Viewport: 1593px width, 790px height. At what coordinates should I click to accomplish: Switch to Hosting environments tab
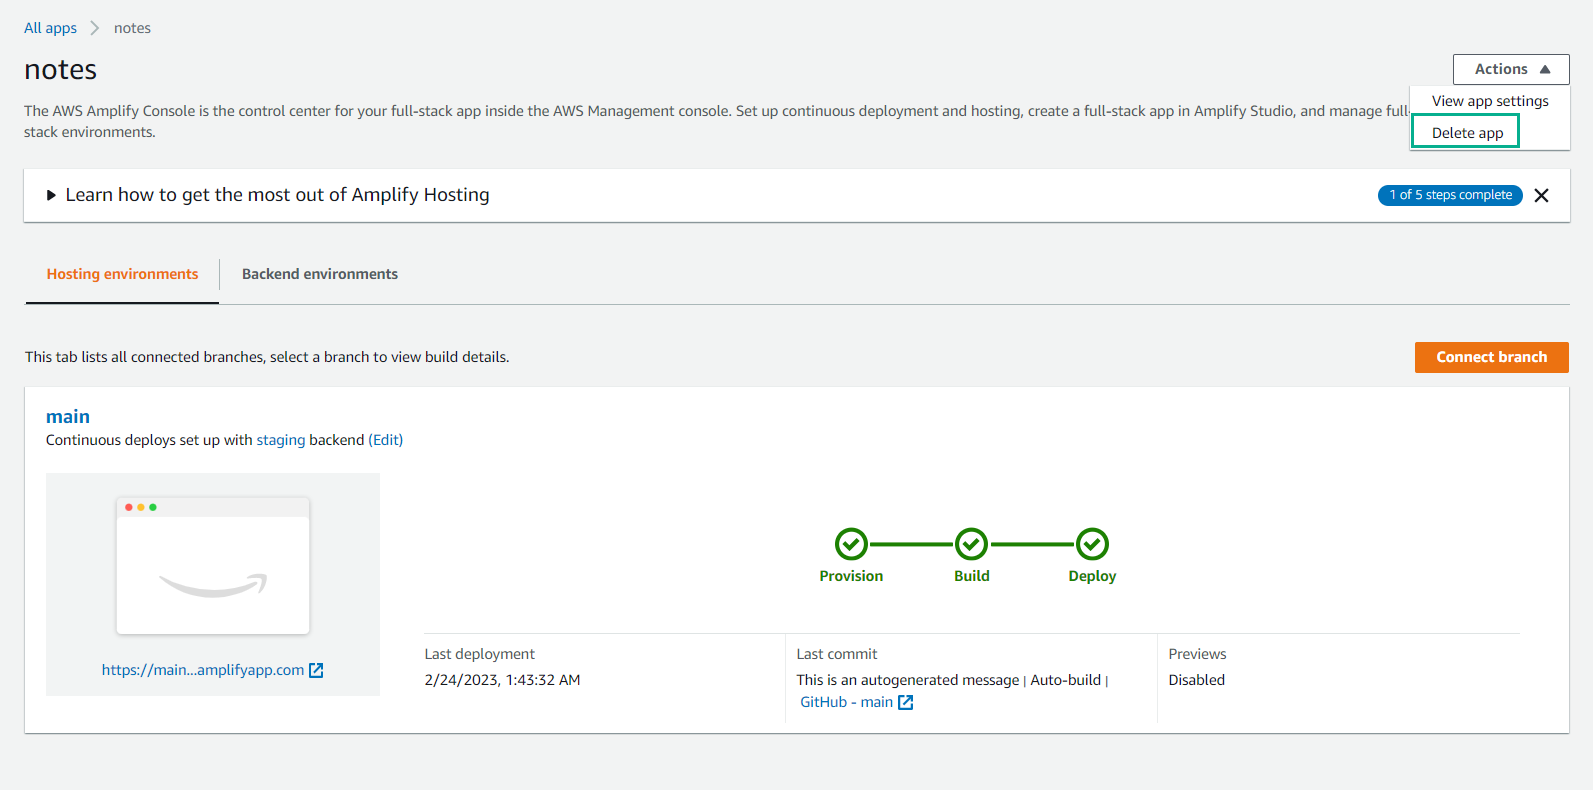point(122,274)
